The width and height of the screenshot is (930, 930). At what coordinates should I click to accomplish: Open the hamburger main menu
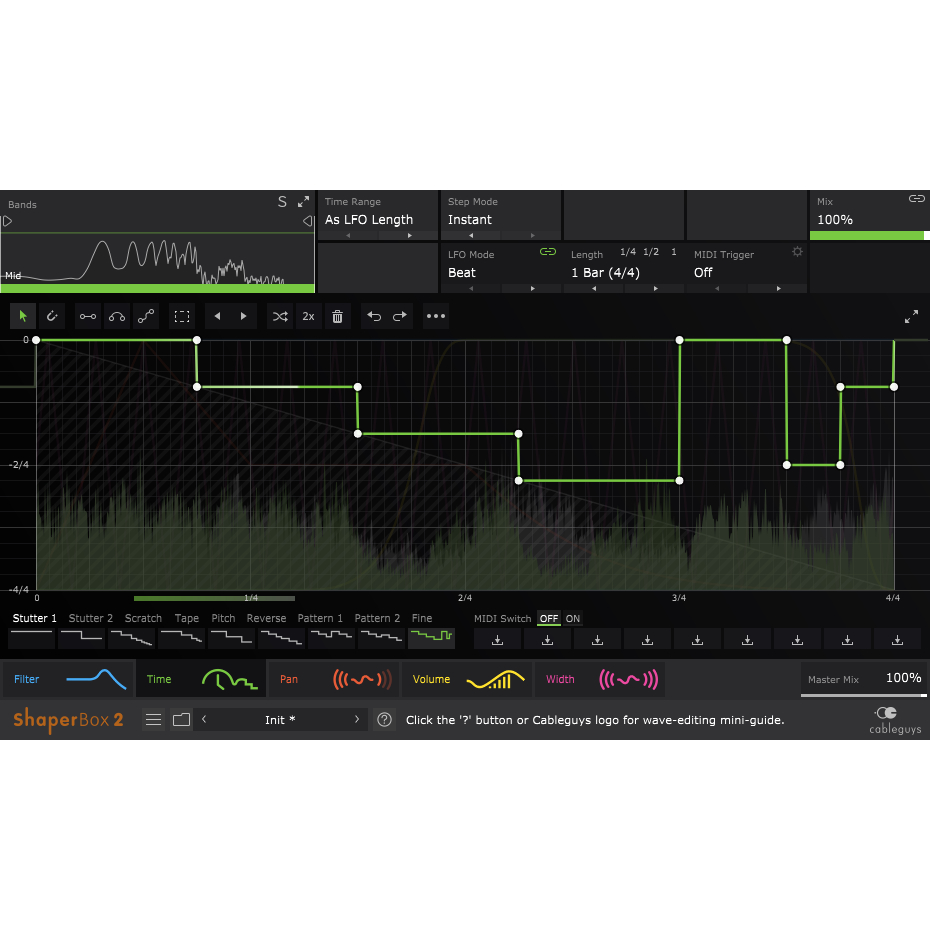[x=154, y=719]
